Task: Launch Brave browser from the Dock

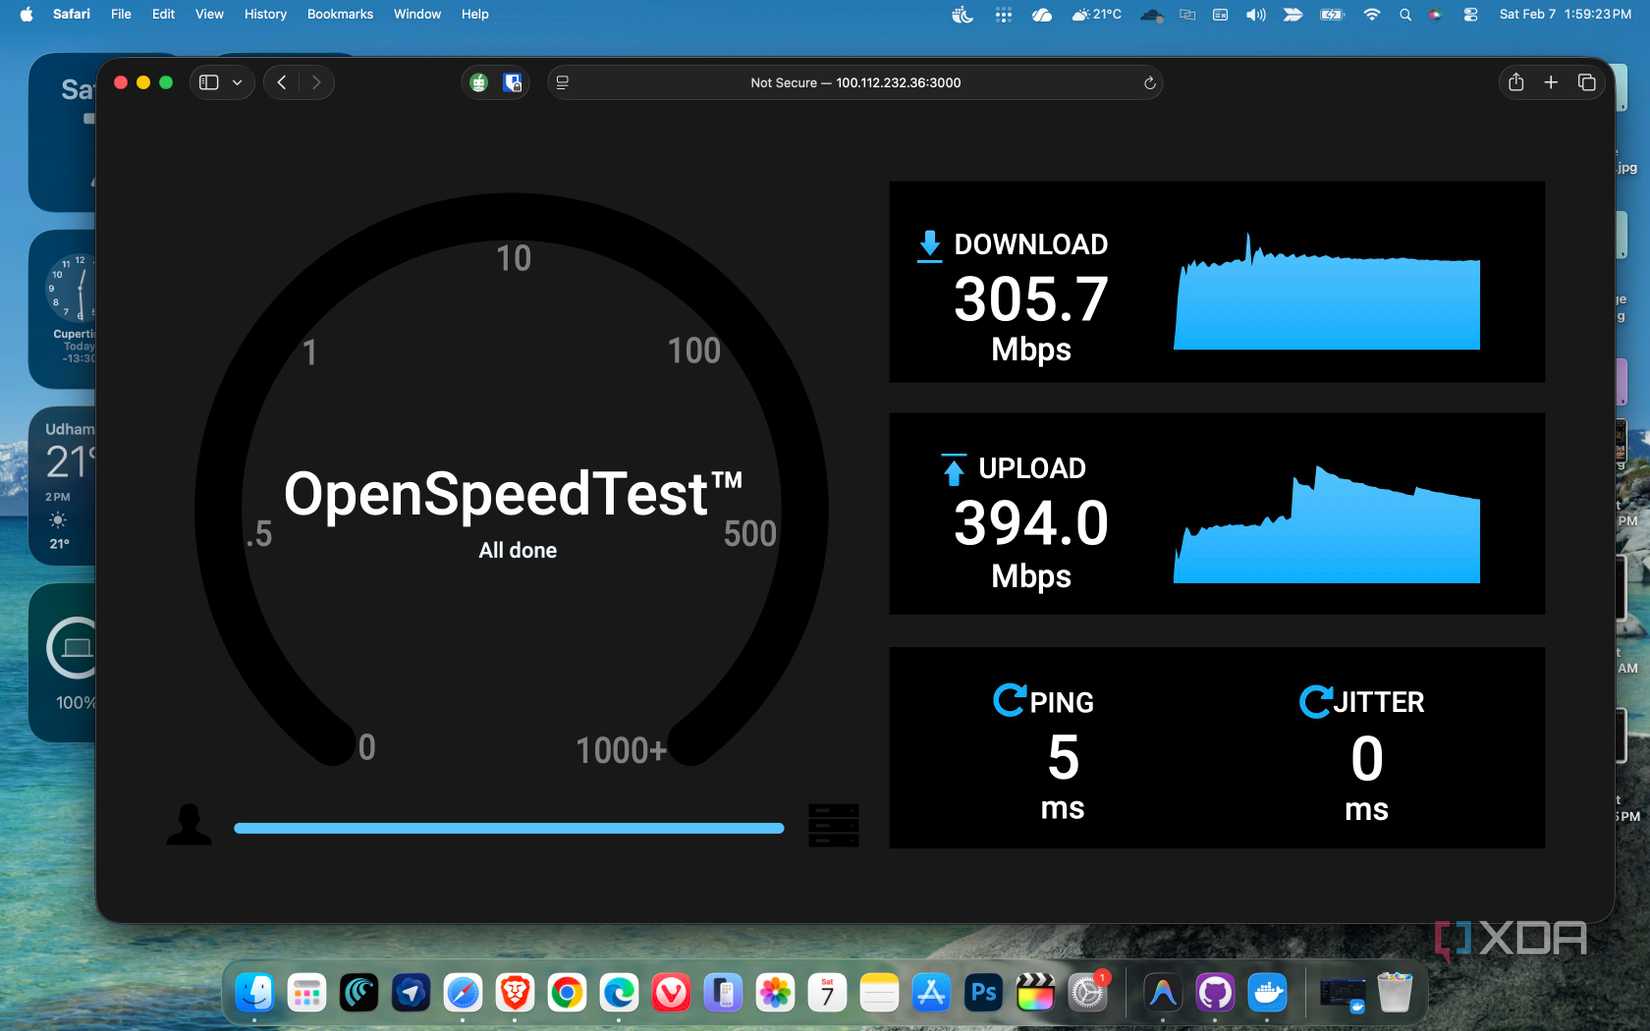Action: tap(515, 993)
